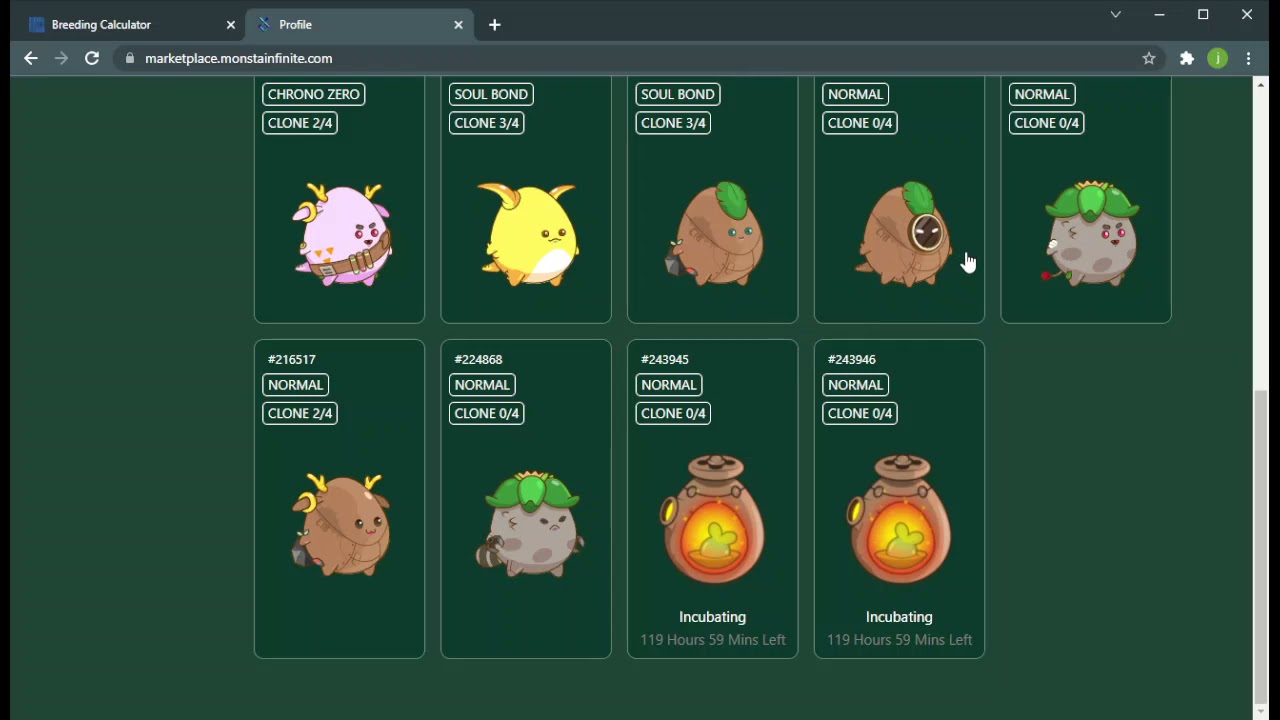Go forward with the browser arrow
Screen dimensions: 1280x720
coord(61,58)
